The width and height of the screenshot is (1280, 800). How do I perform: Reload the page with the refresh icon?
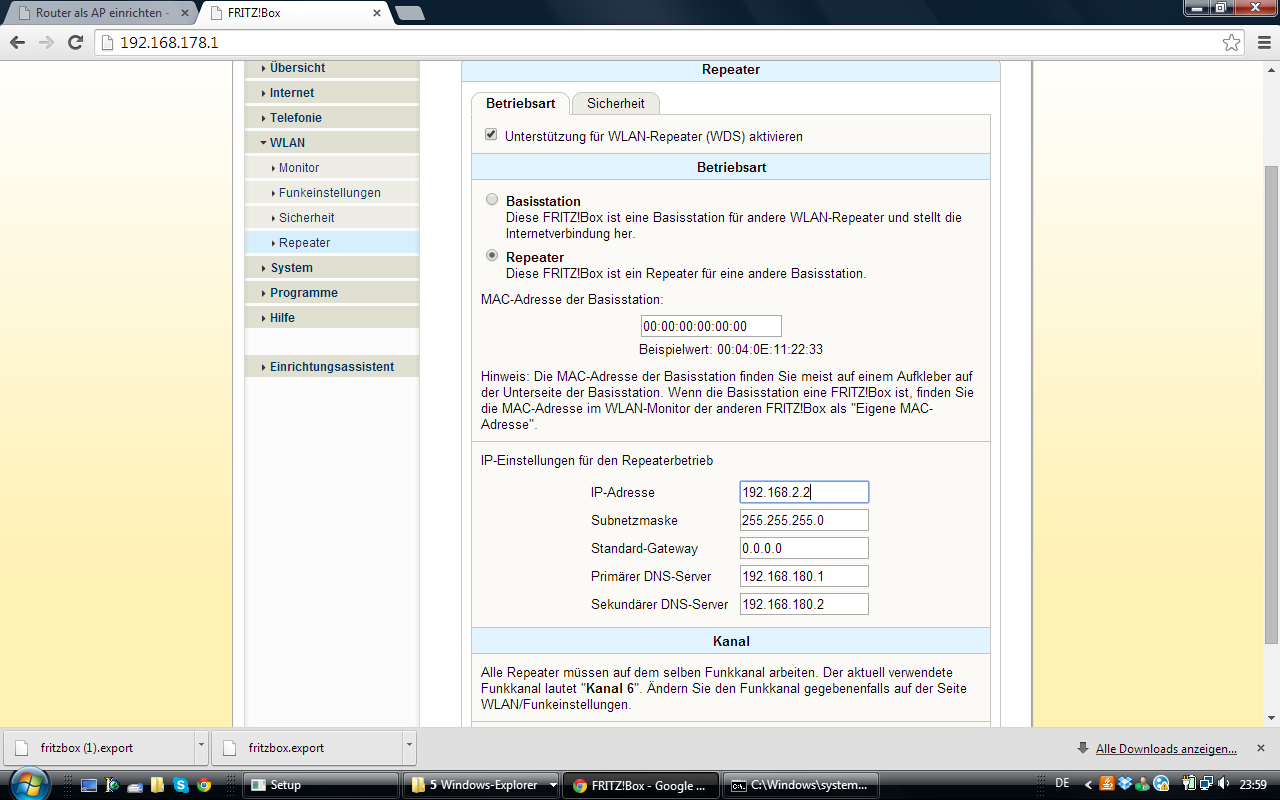tap(75, 43)
